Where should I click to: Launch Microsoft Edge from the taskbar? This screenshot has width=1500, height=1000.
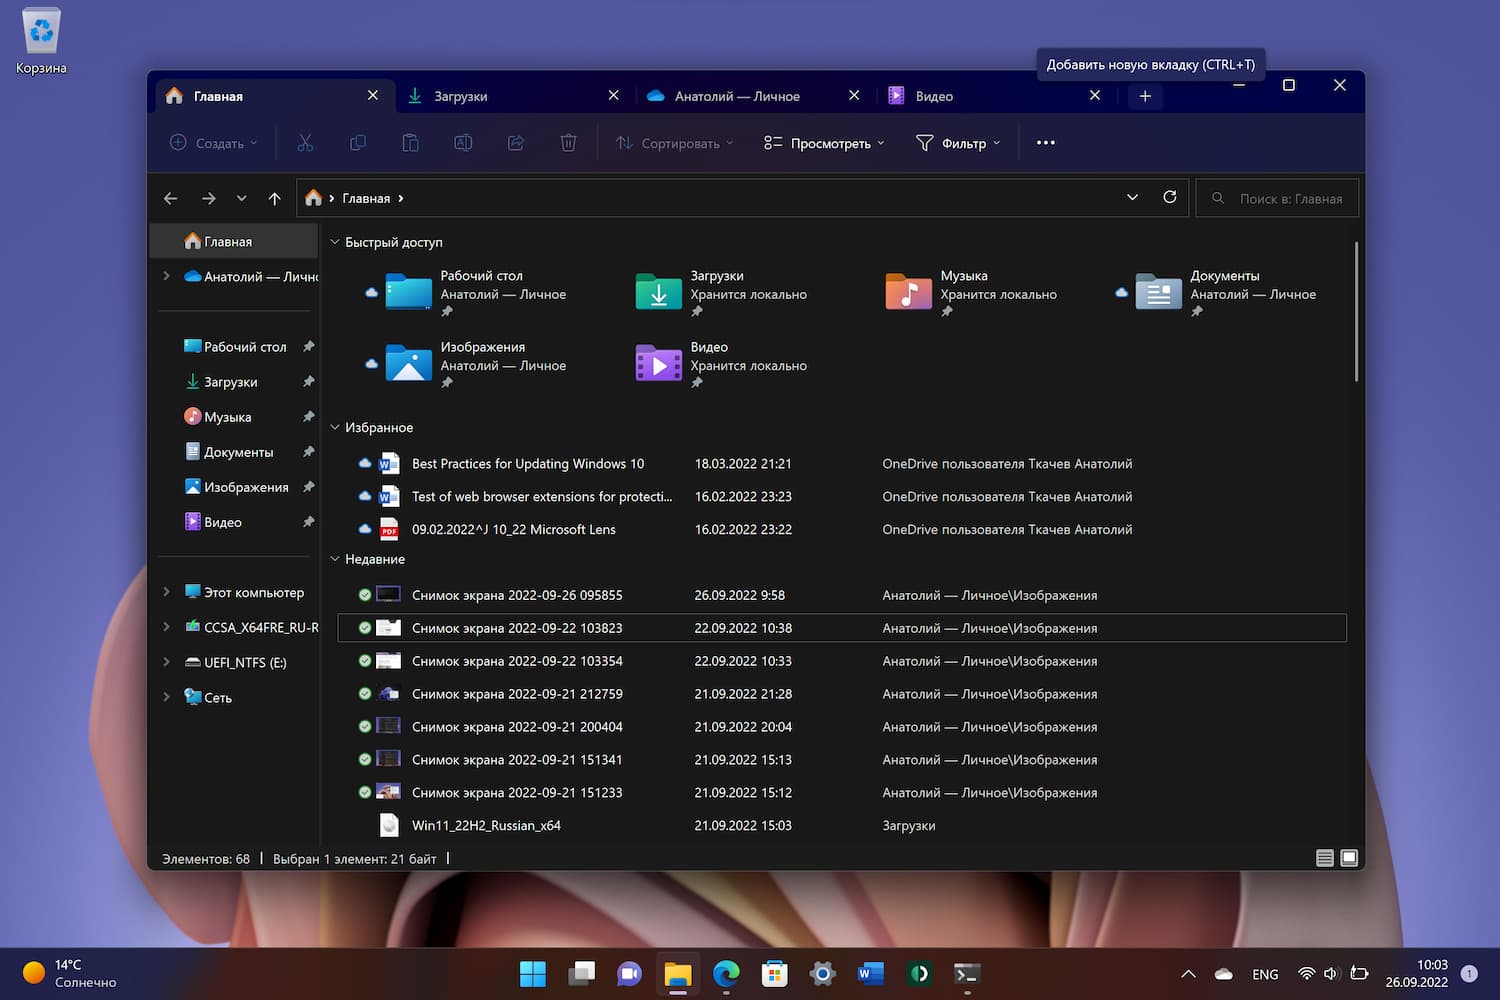[x=726, y=973]
